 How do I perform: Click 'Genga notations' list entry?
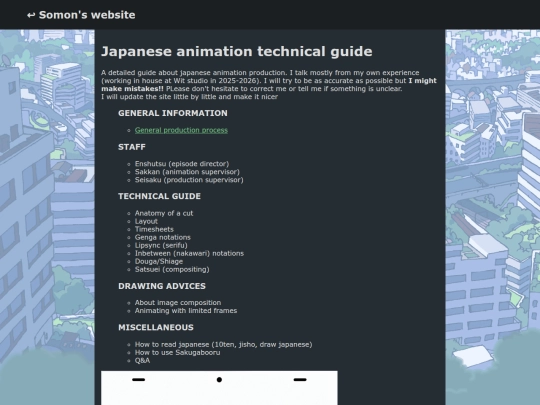click(x=163, y=237)
